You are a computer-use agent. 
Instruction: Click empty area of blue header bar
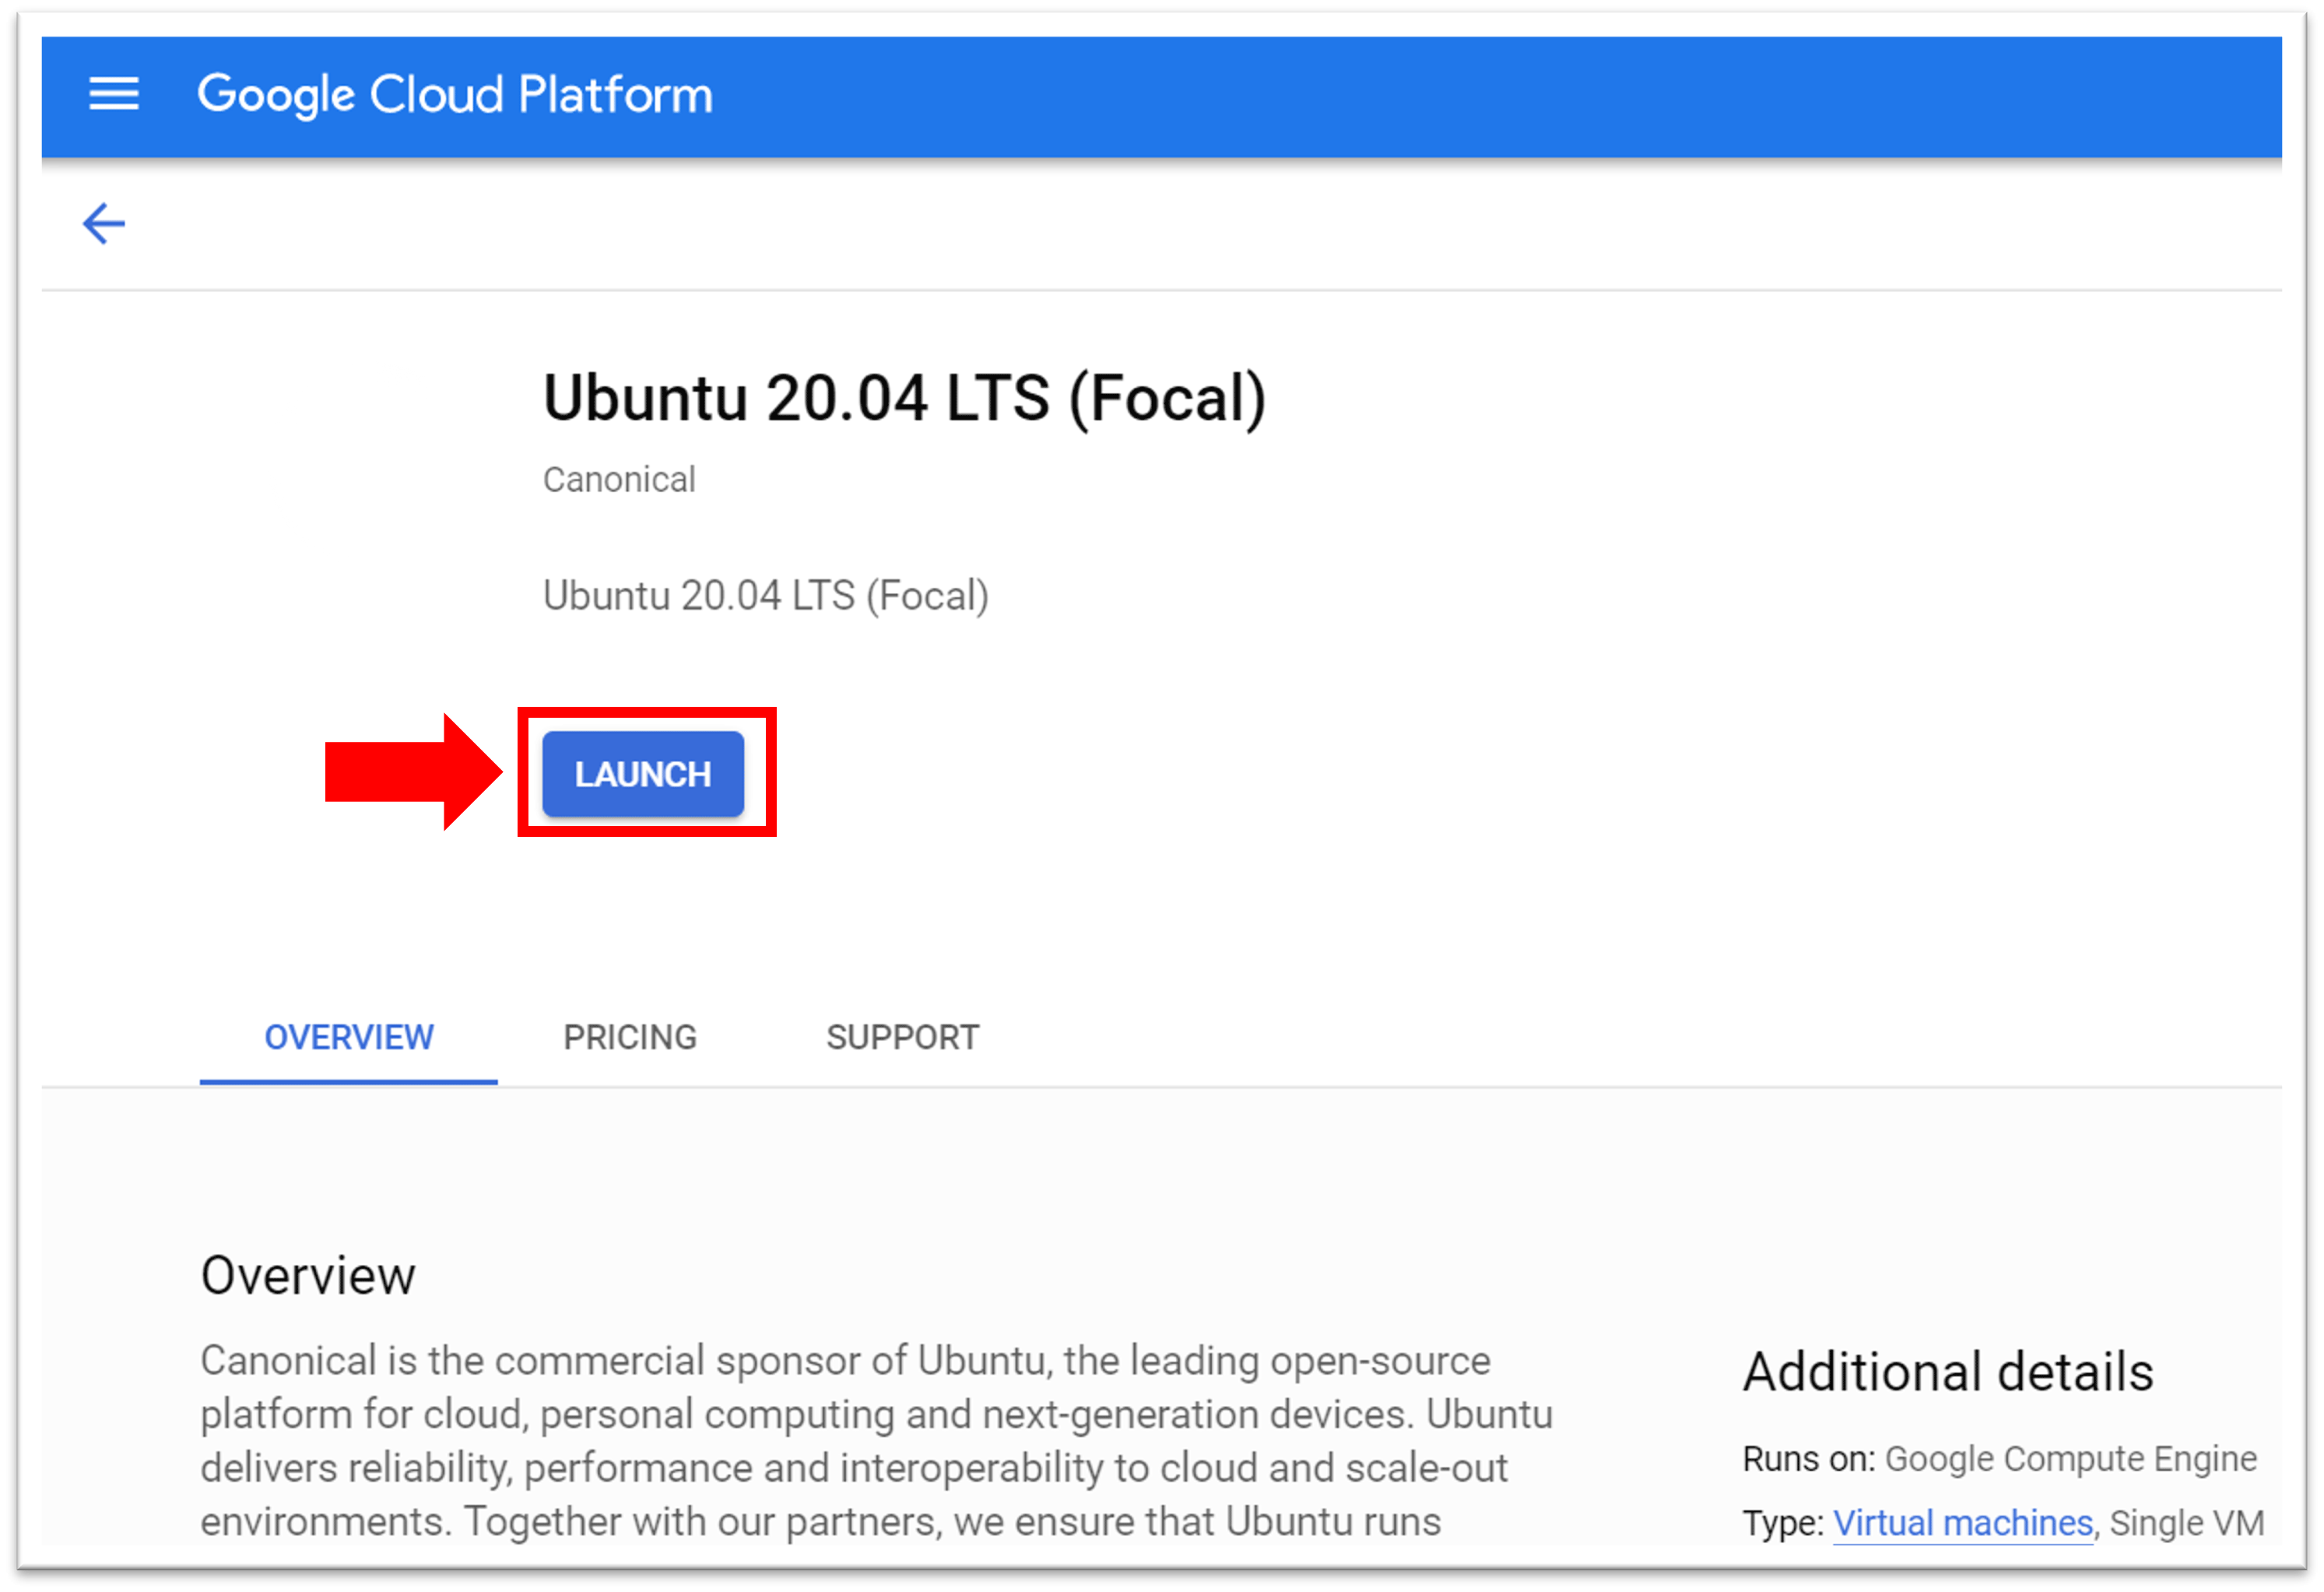pos(1500,96)
